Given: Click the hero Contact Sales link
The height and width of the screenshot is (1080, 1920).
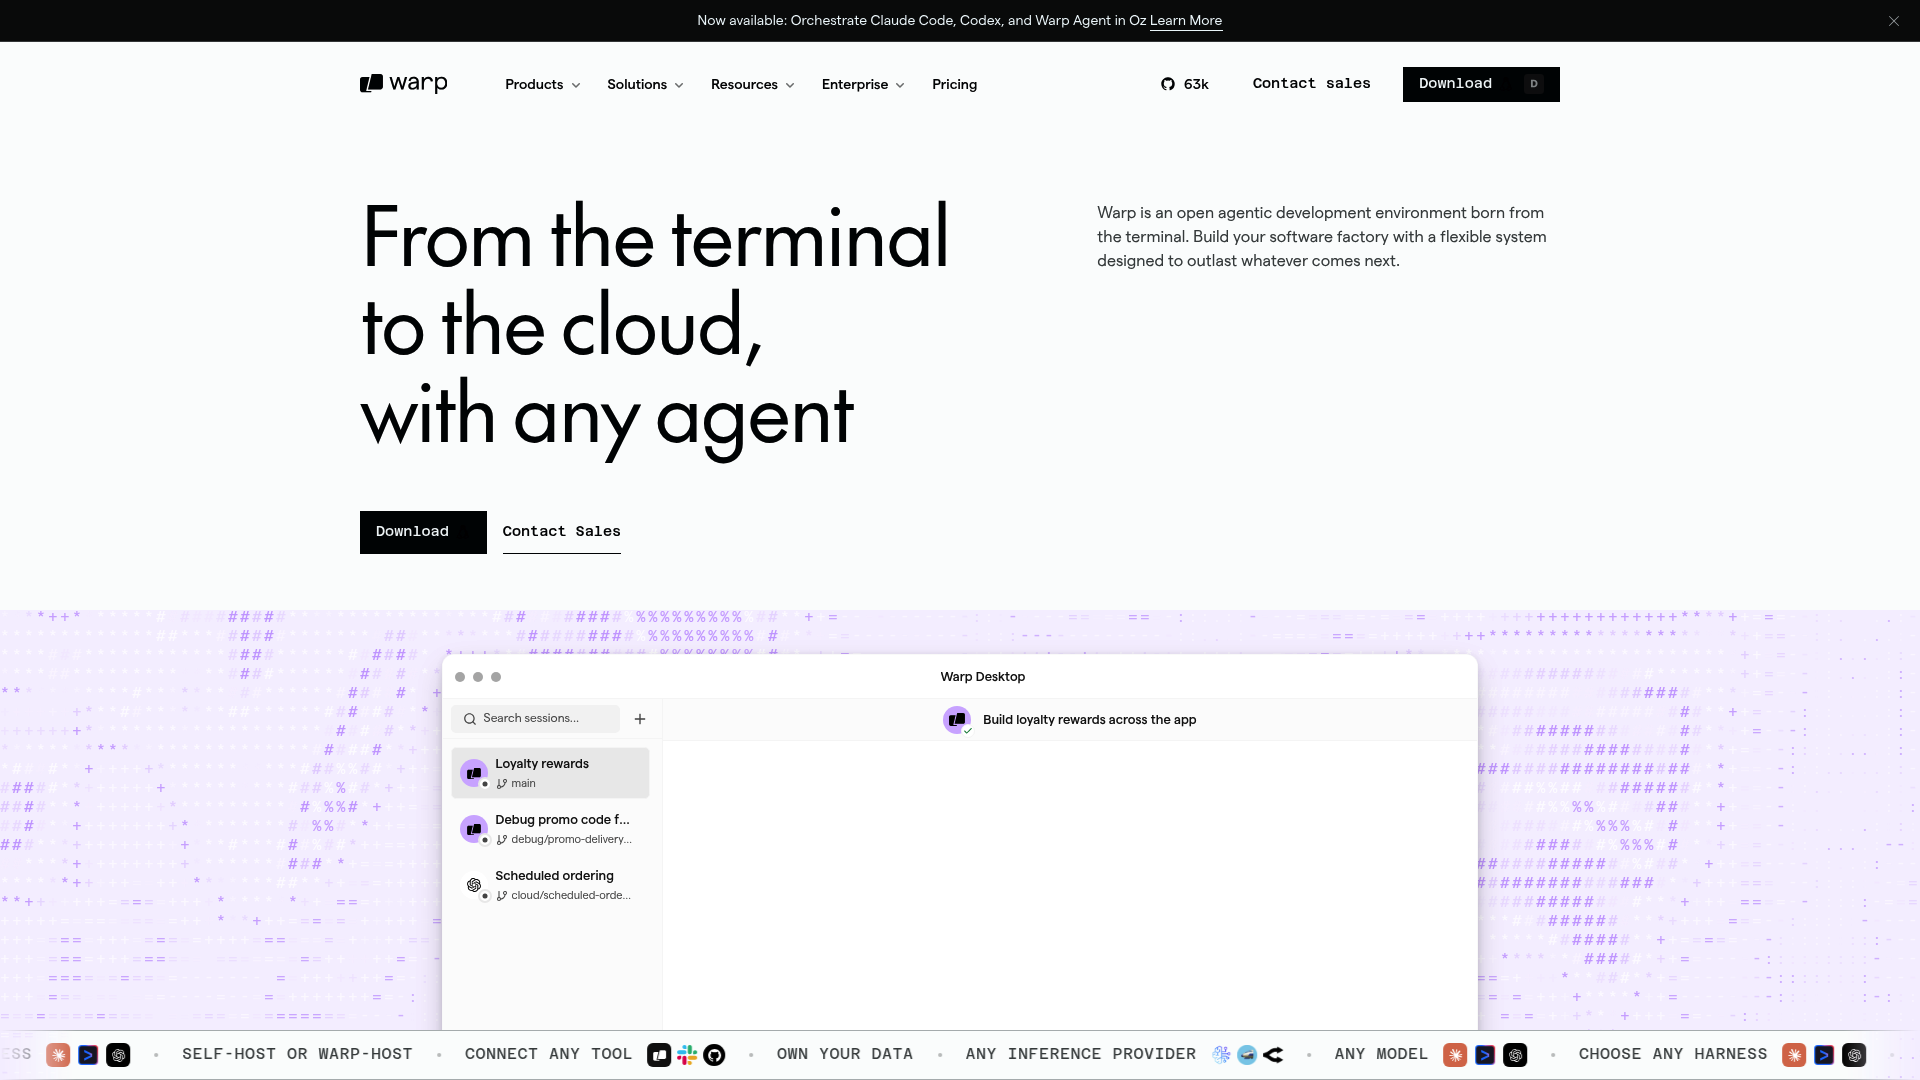Looking at the screenshot, I should 561,532.
